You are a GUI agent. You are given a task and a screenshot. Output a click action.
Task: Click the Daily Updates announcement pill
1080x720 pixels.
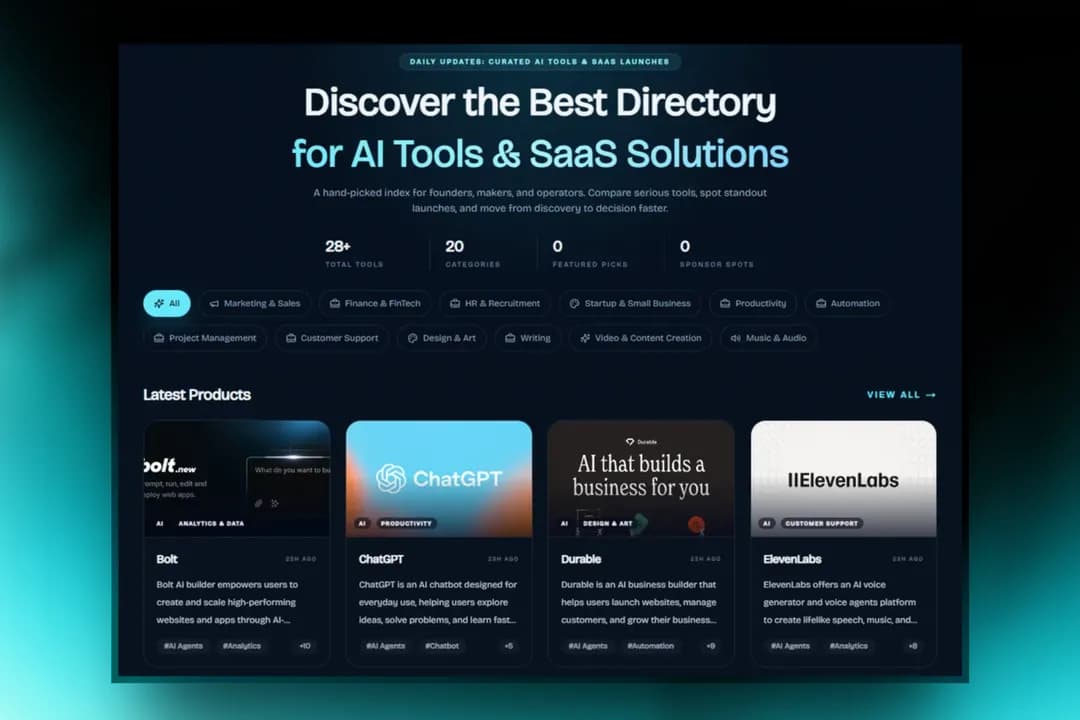(x=539, y=61)
